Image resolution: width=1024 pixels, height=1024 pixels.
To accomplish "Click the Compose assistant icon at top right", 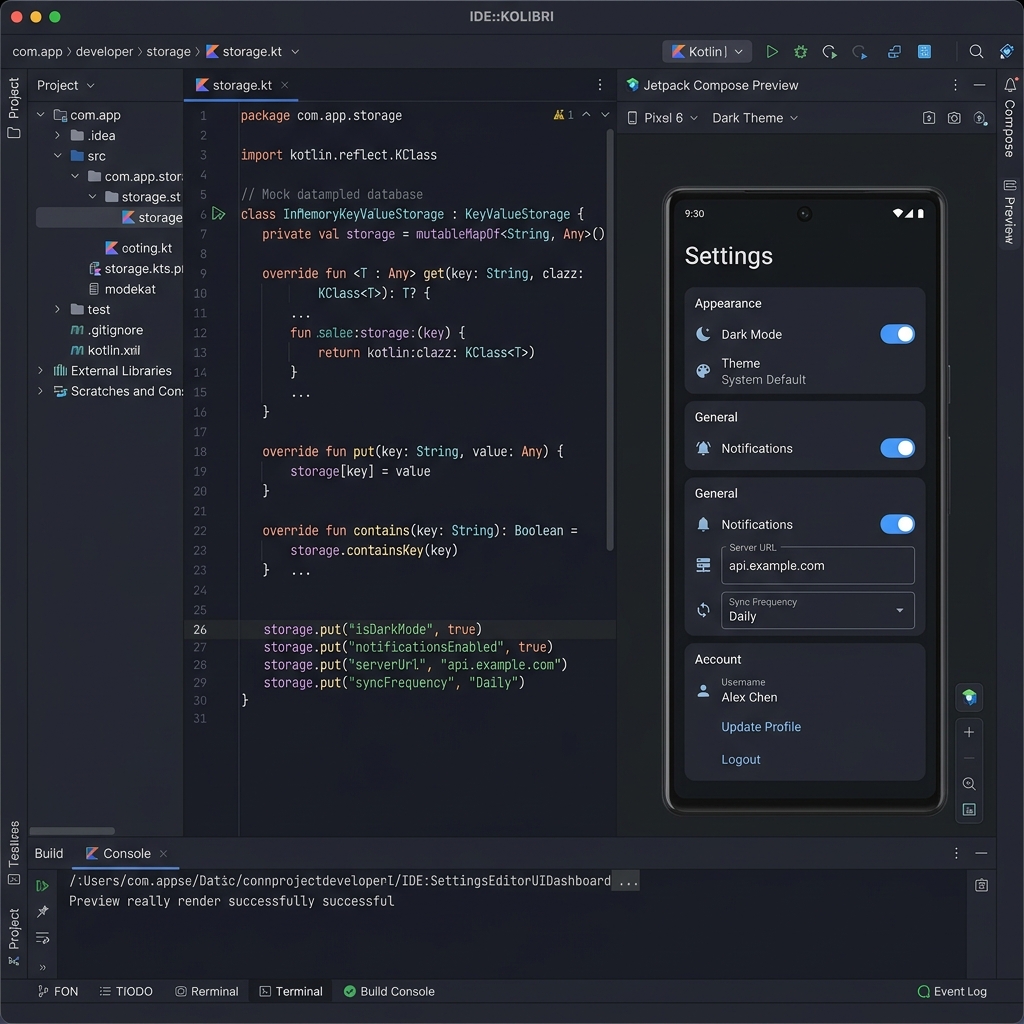I will pyautogui.click(x=1006, y=52).
